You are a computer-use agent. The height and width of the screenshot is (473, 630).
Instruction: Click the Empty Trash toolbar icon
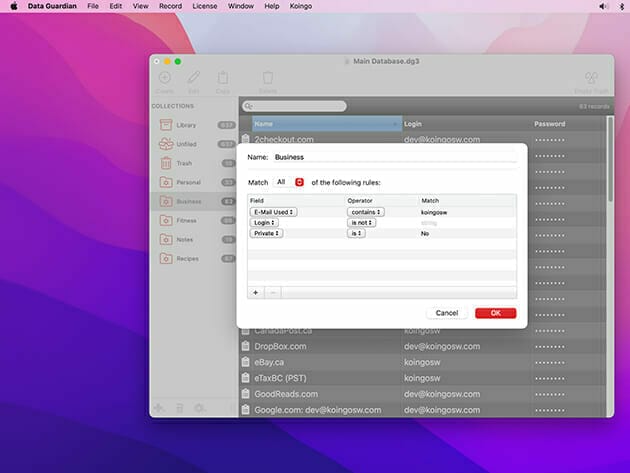591,79
